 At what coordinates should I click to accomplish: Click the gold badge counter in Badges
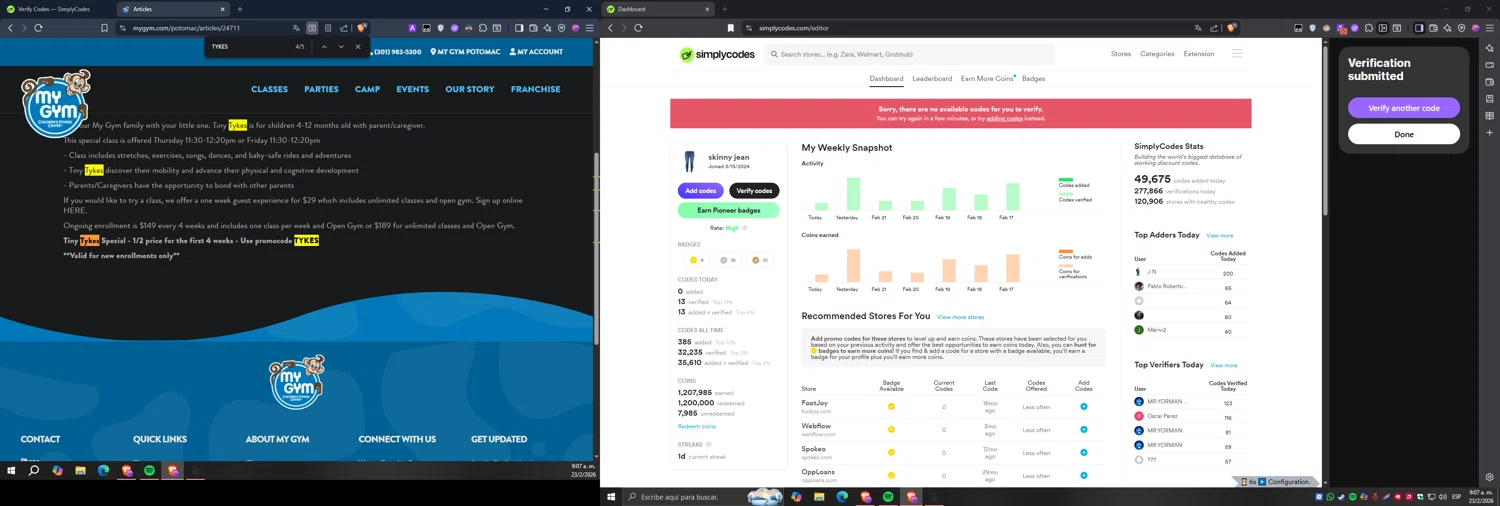(698, 260)
